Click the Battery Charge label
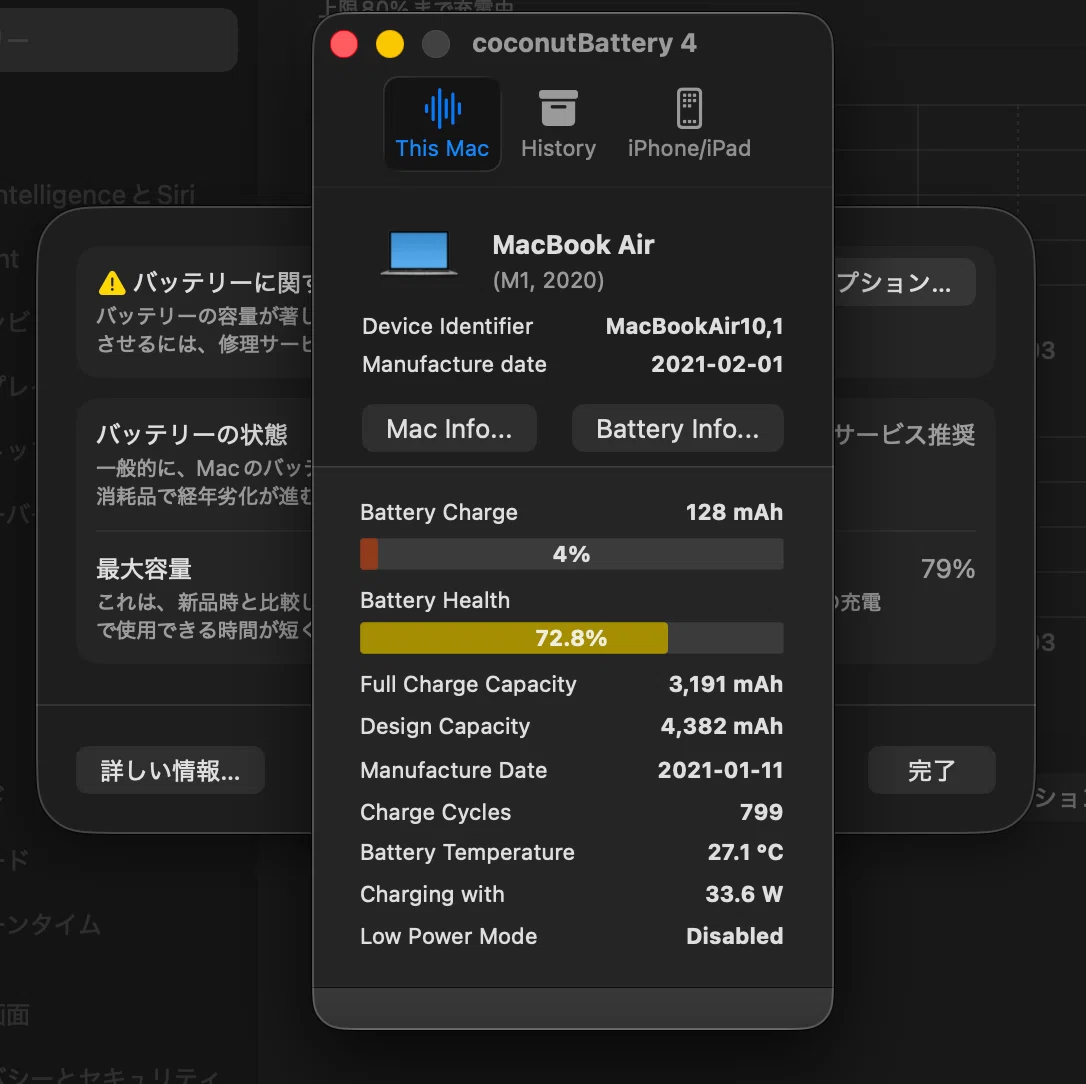This screenshot has width=1086, height=1084. (439, 513)
